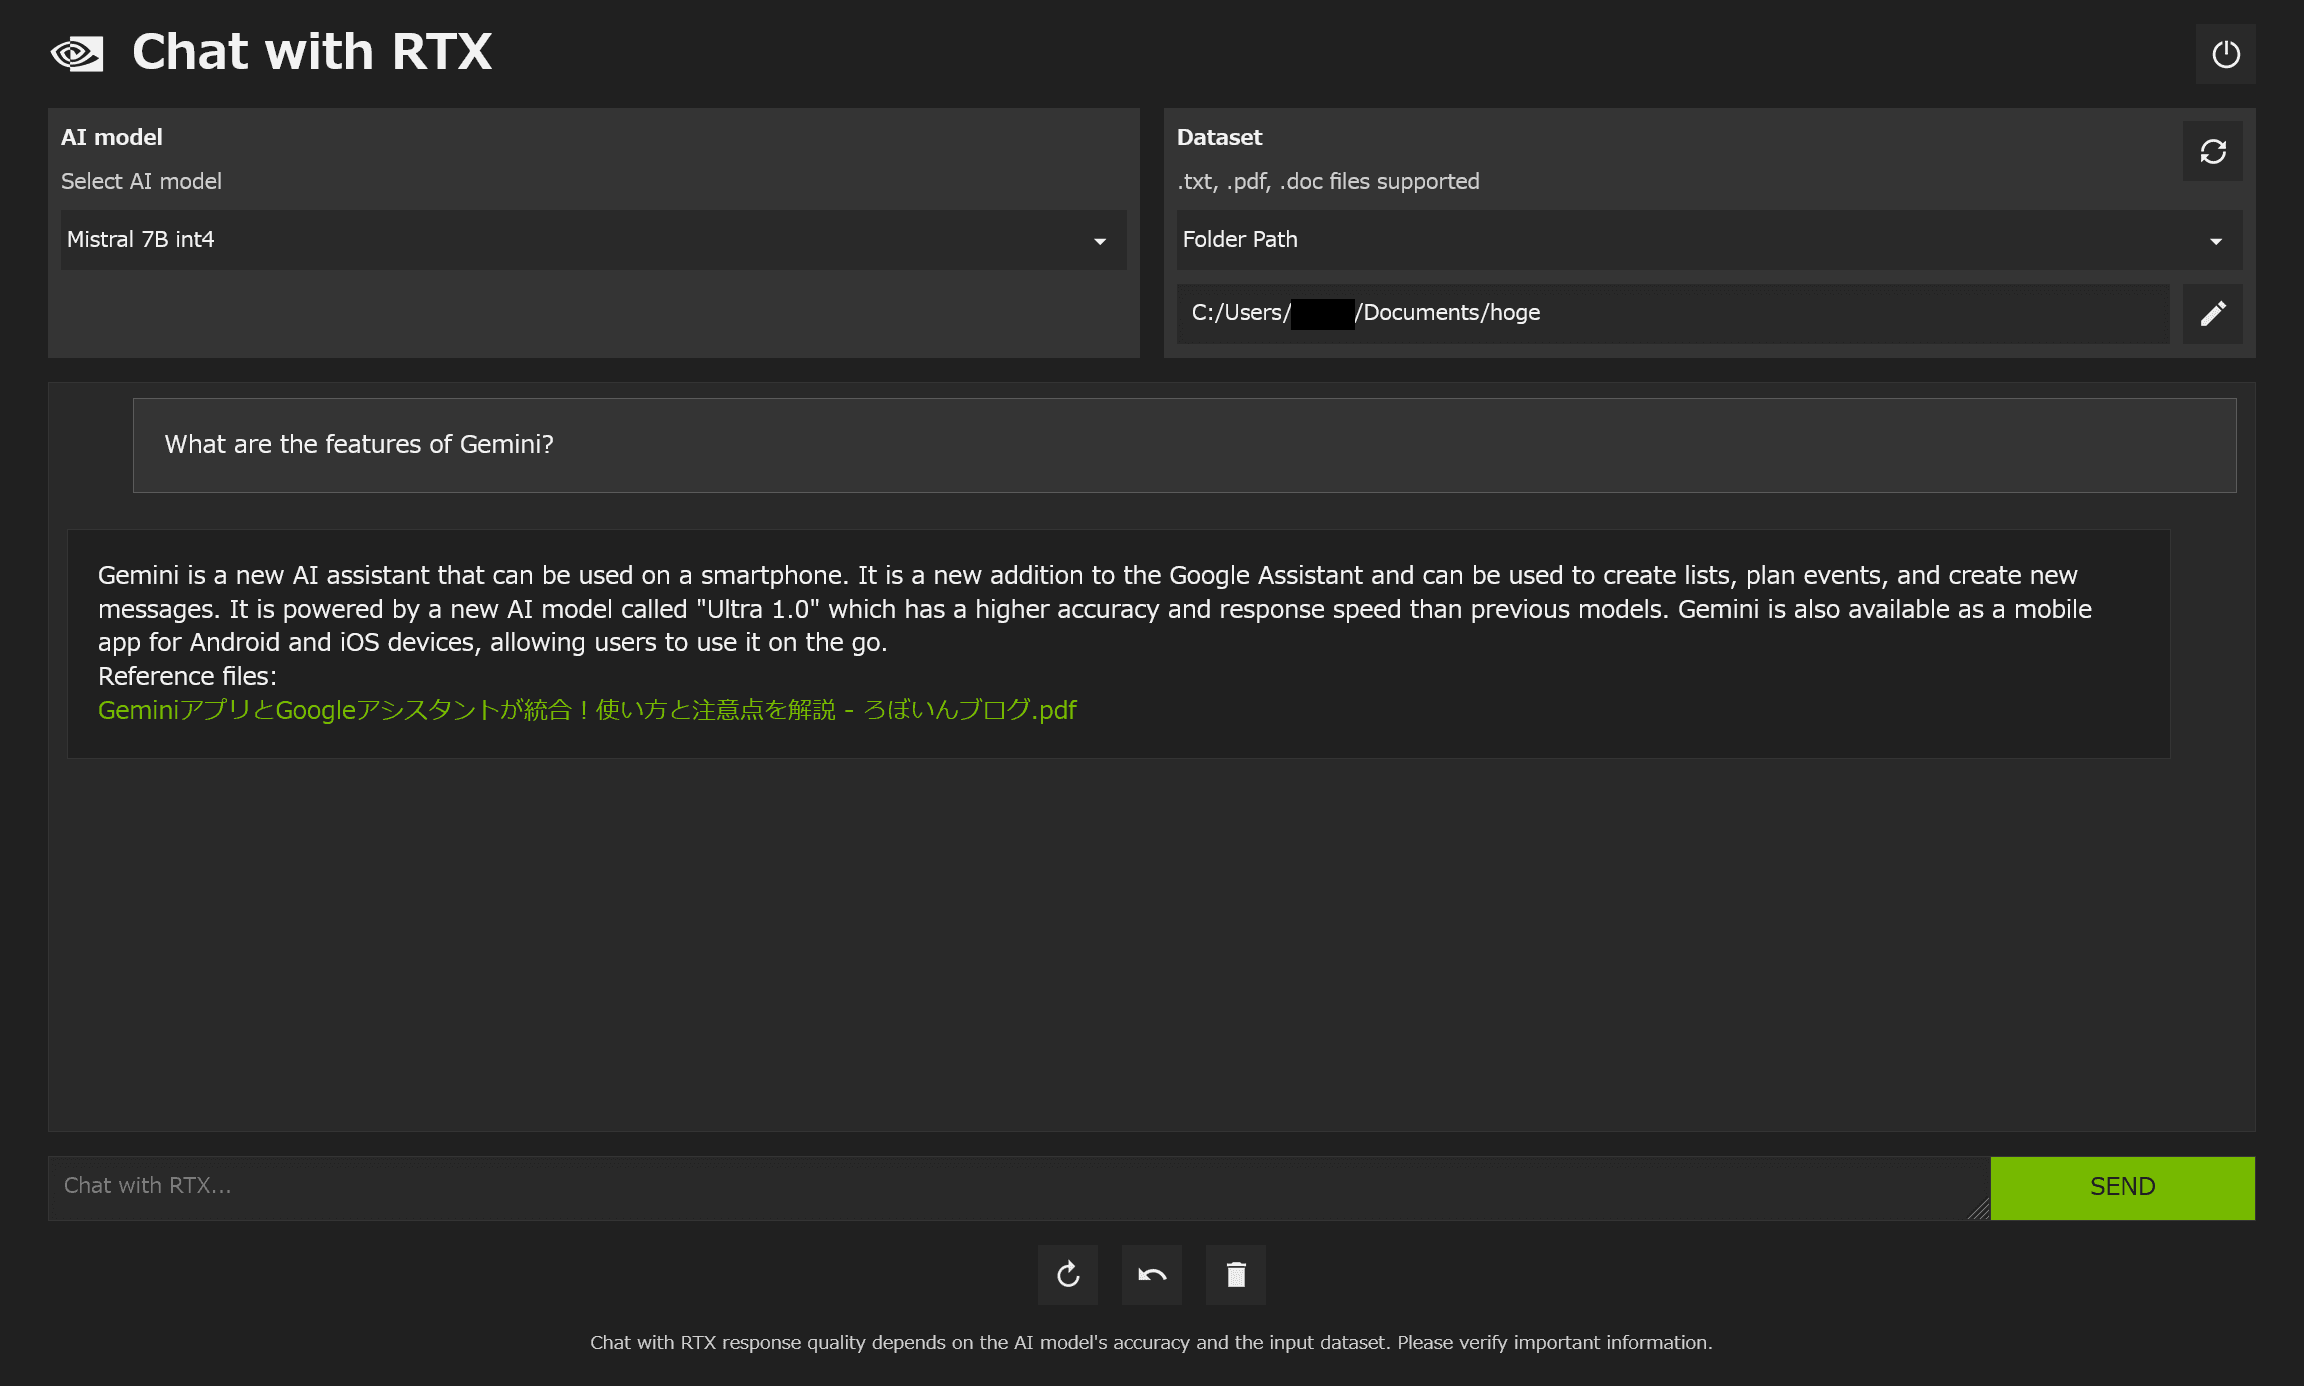Click the "Chat with RTX" title heading
2304x1386 pixels.
pos(312,52)
